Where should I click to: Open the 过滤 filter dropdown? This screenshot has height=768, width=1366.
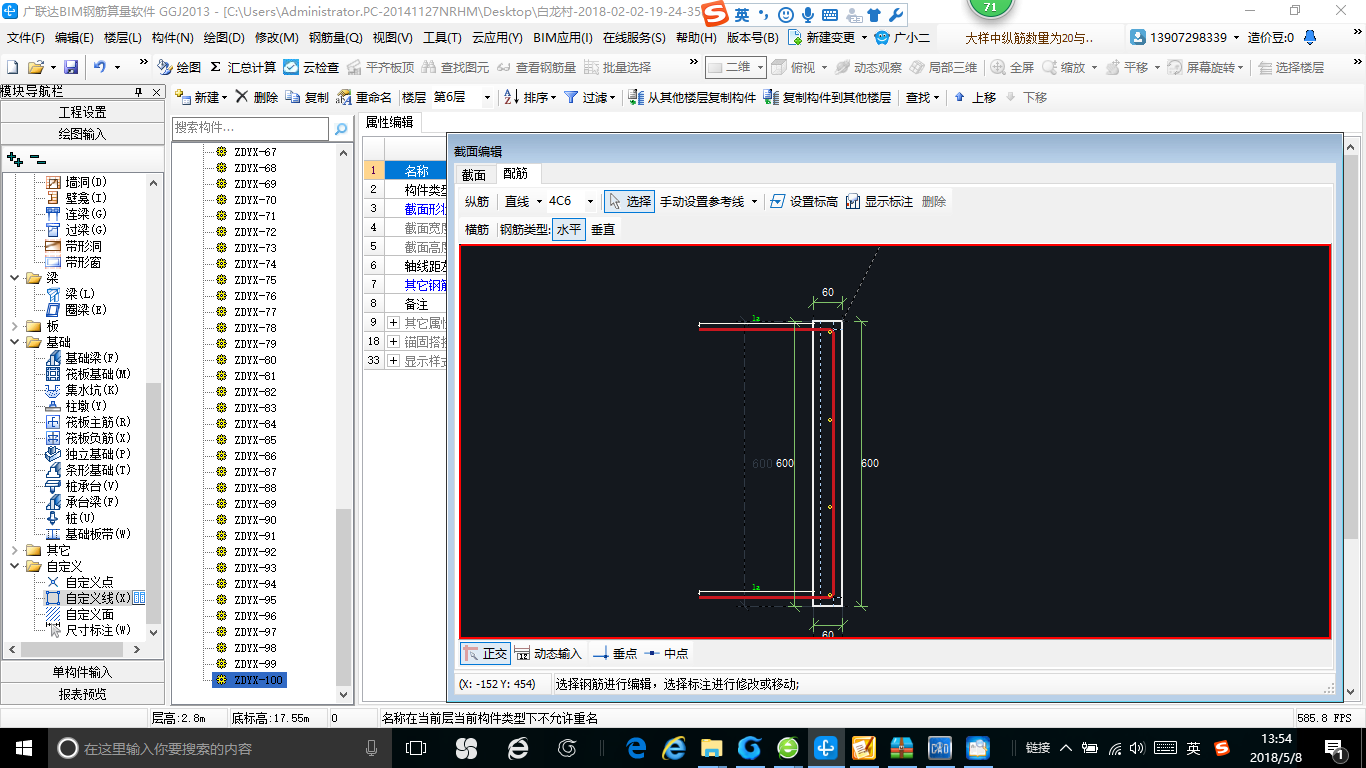point(589,97)
